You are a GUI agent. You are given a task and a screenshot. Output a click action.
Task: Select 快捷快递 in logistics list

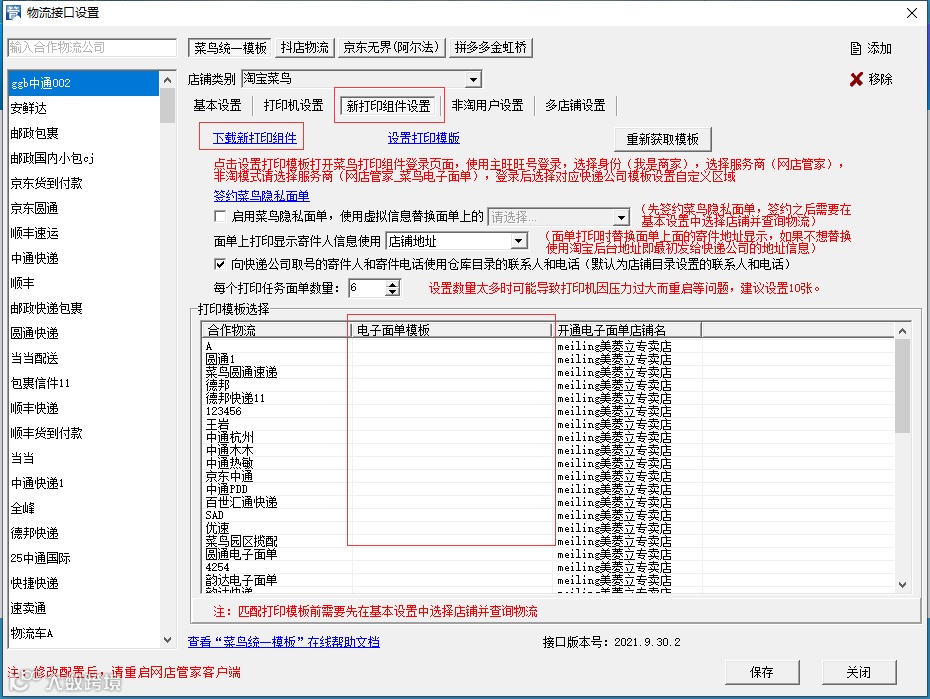coord(83,583)
